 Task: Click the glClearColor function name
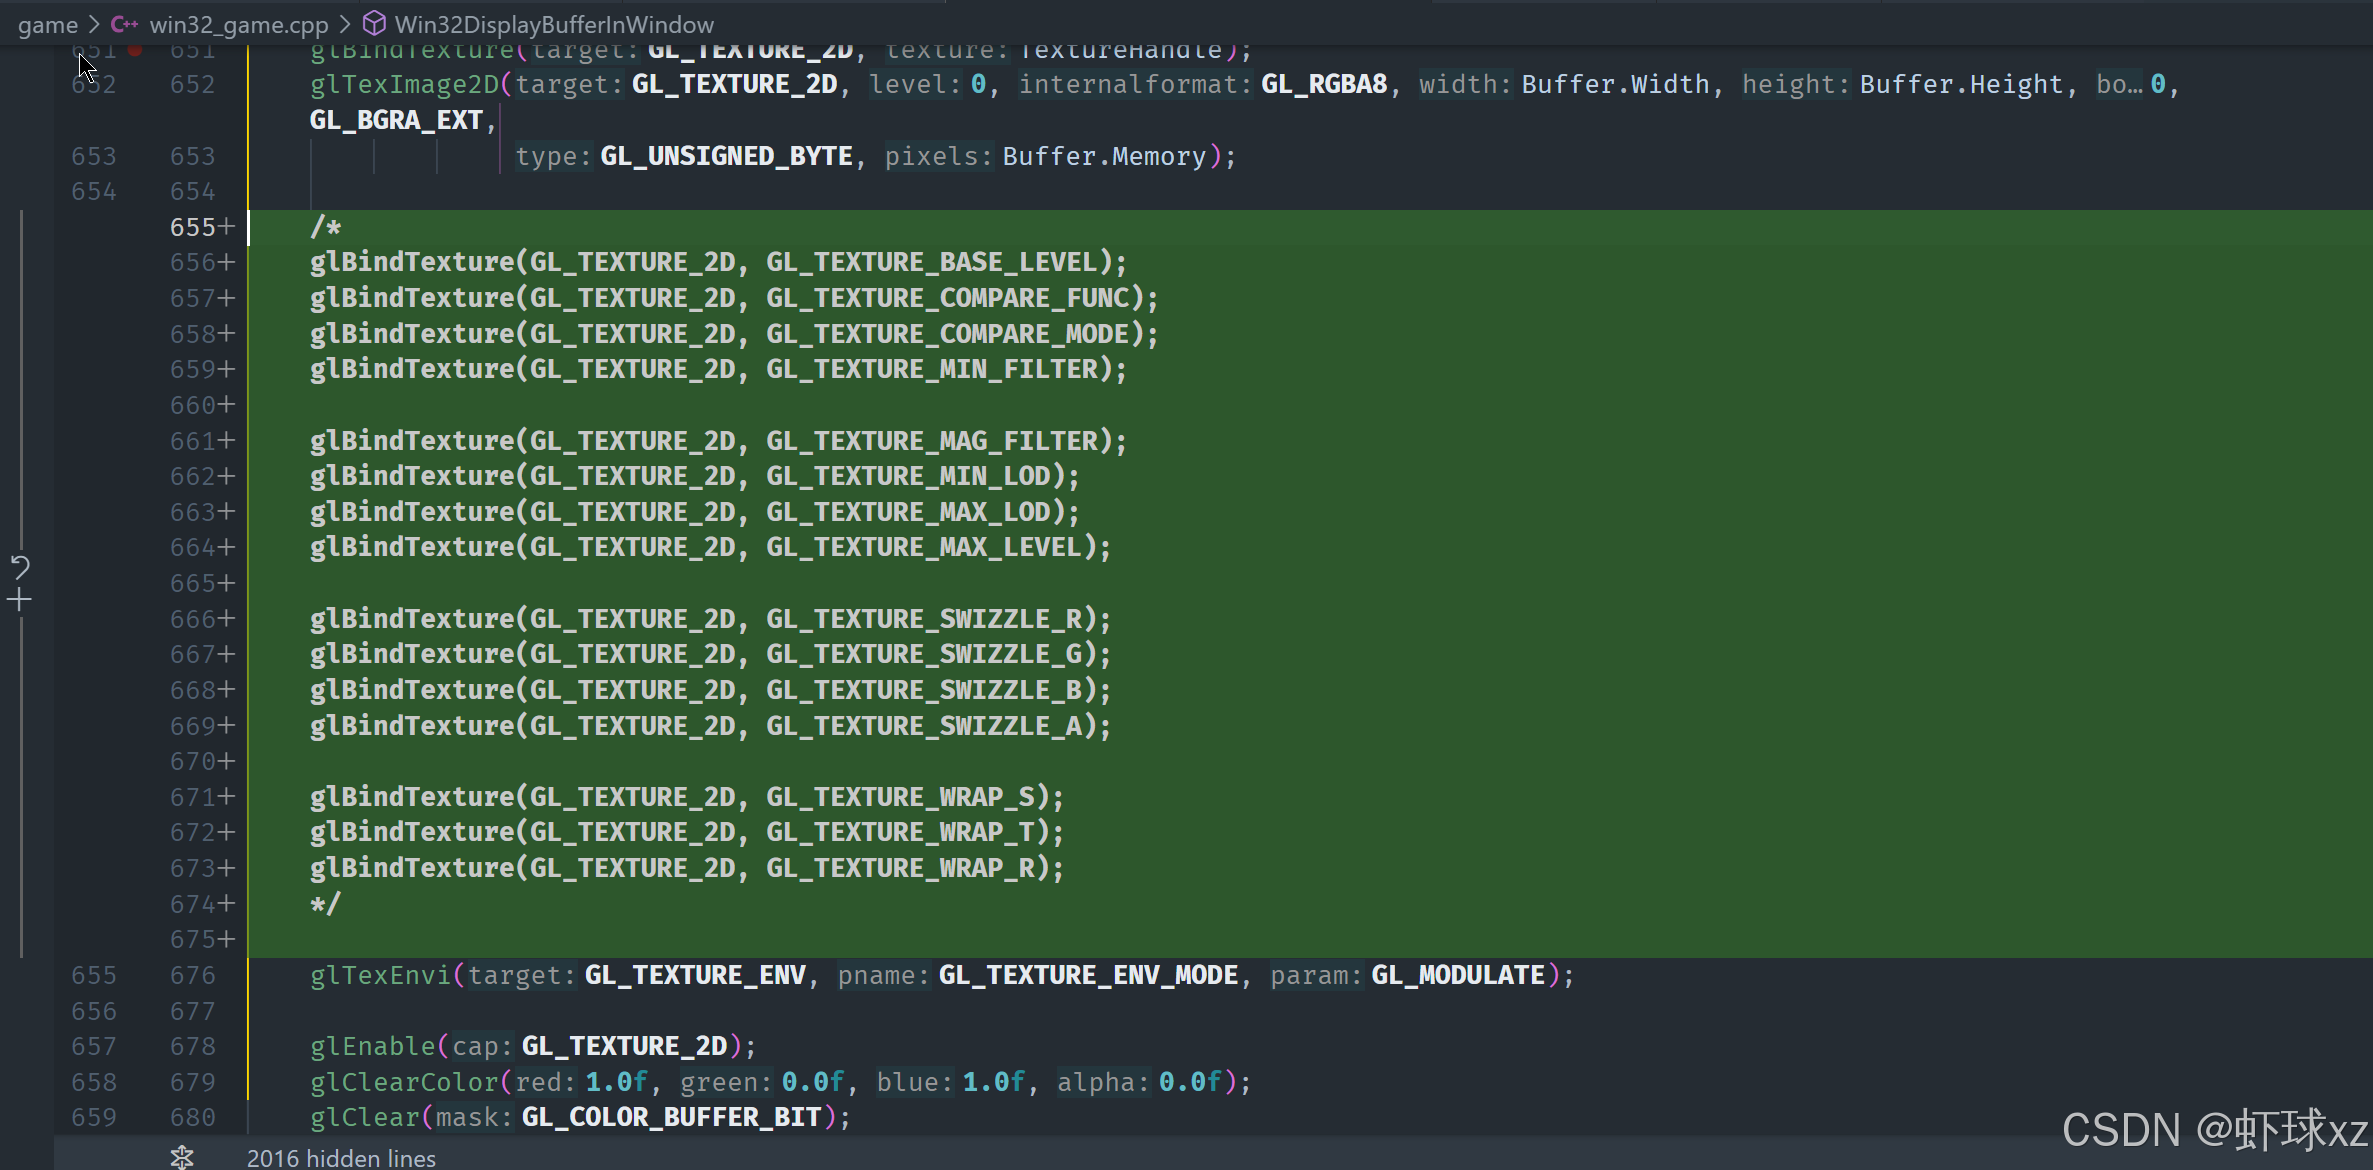click(404, 1082)
